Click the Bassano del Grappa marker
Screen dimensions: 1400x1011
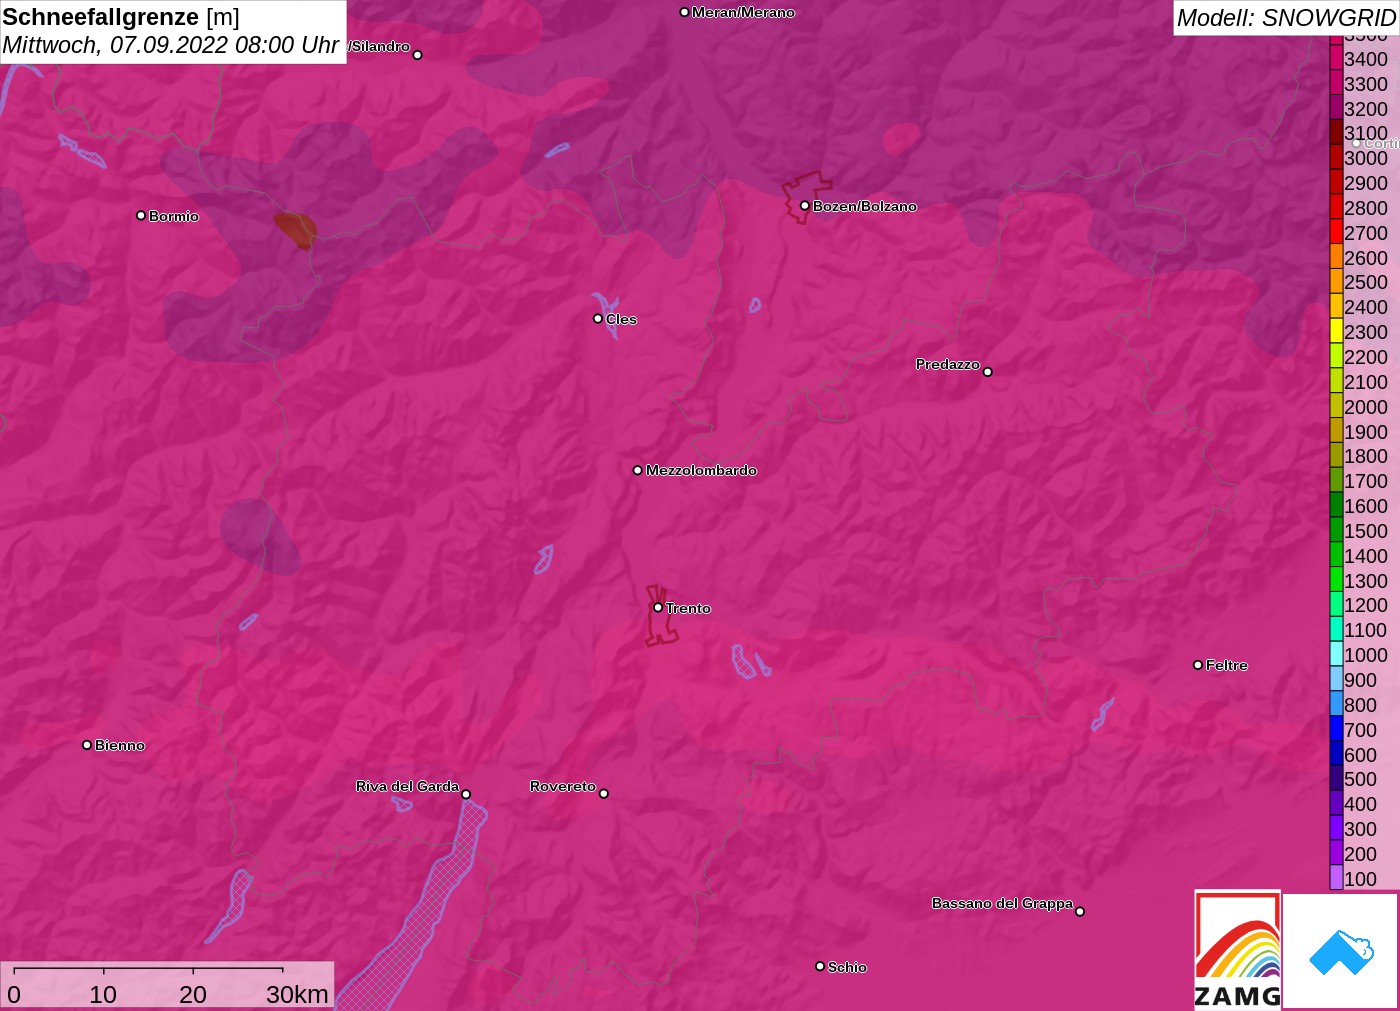coord(1080,911)
